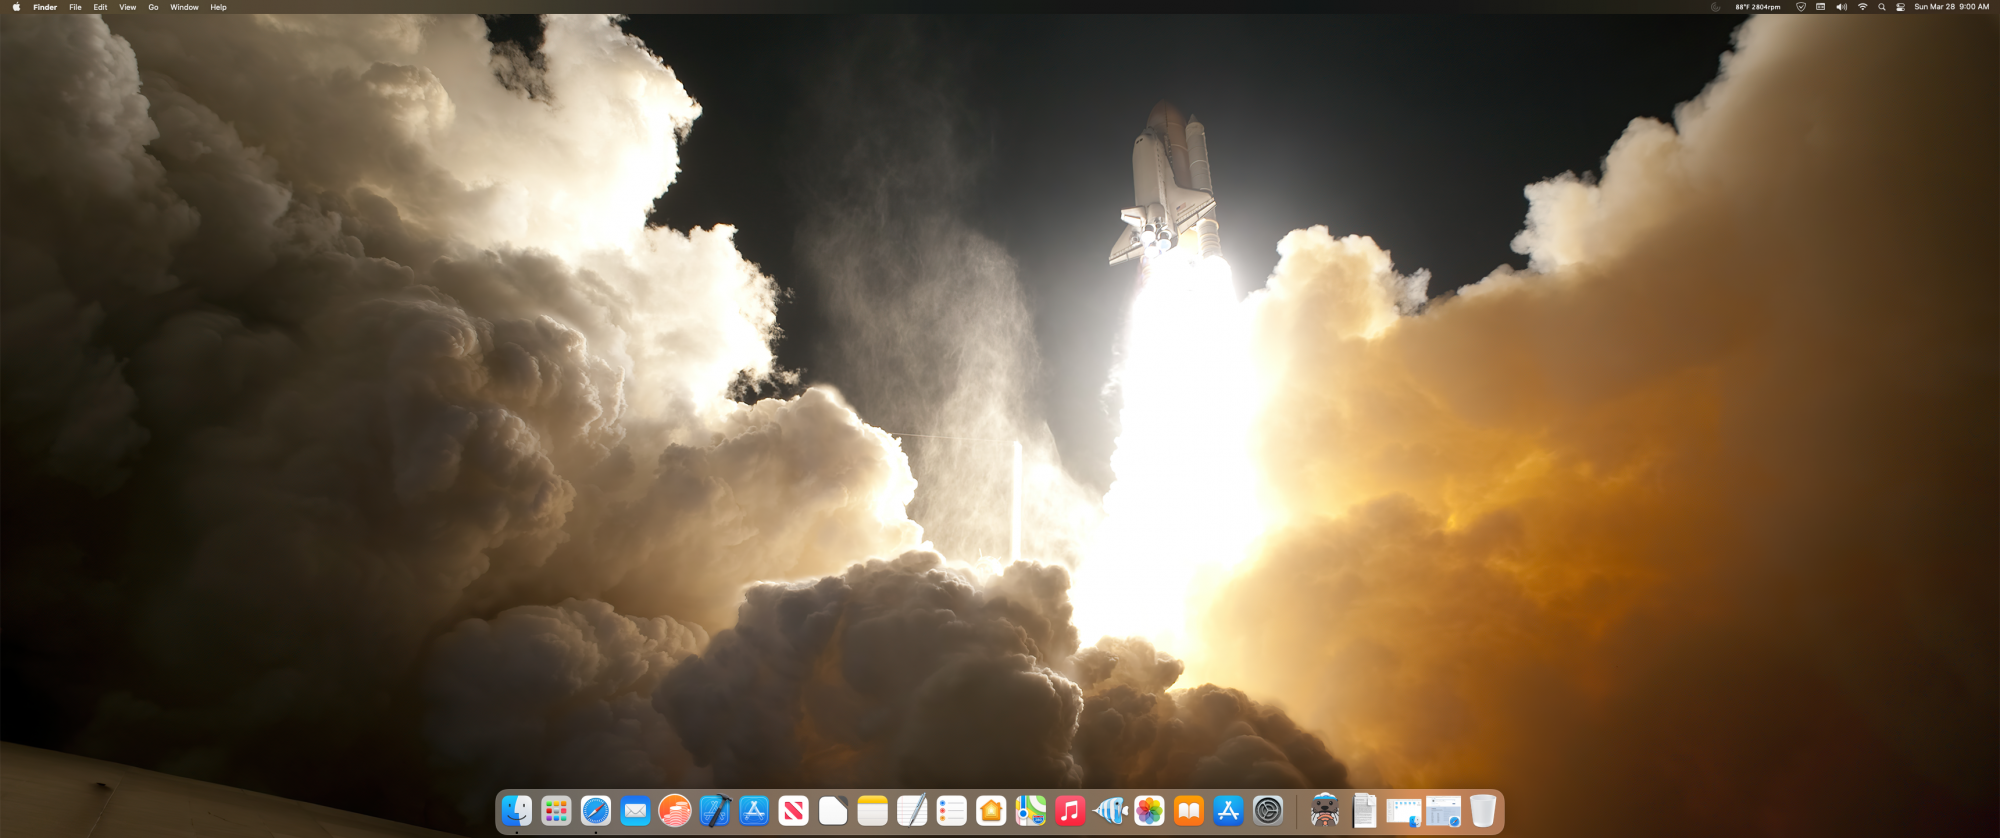The width and height of the screenshot is (2000, 838).
Task: Open the mascot app with sunglasses in Dock
Action: pos(1325,811)
